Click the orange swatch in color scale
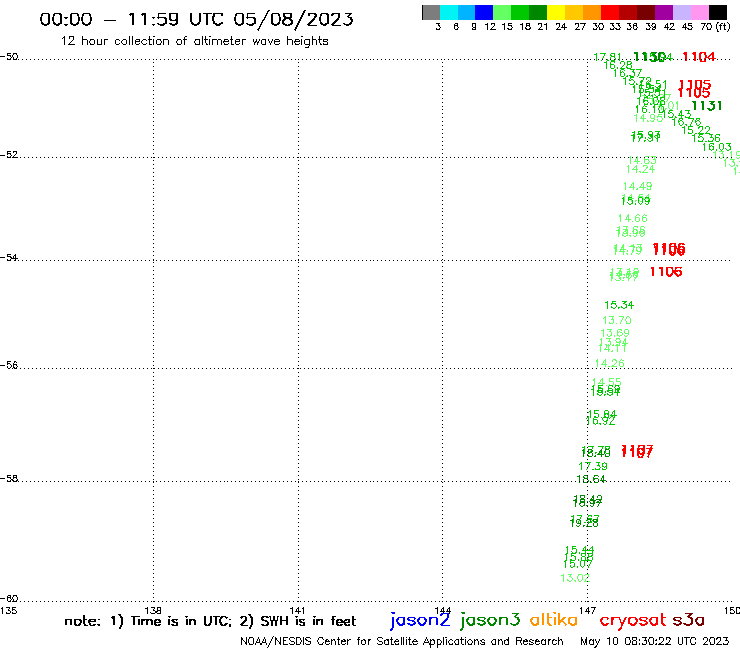This screenshot has width=740, height=650. (592, 12)
